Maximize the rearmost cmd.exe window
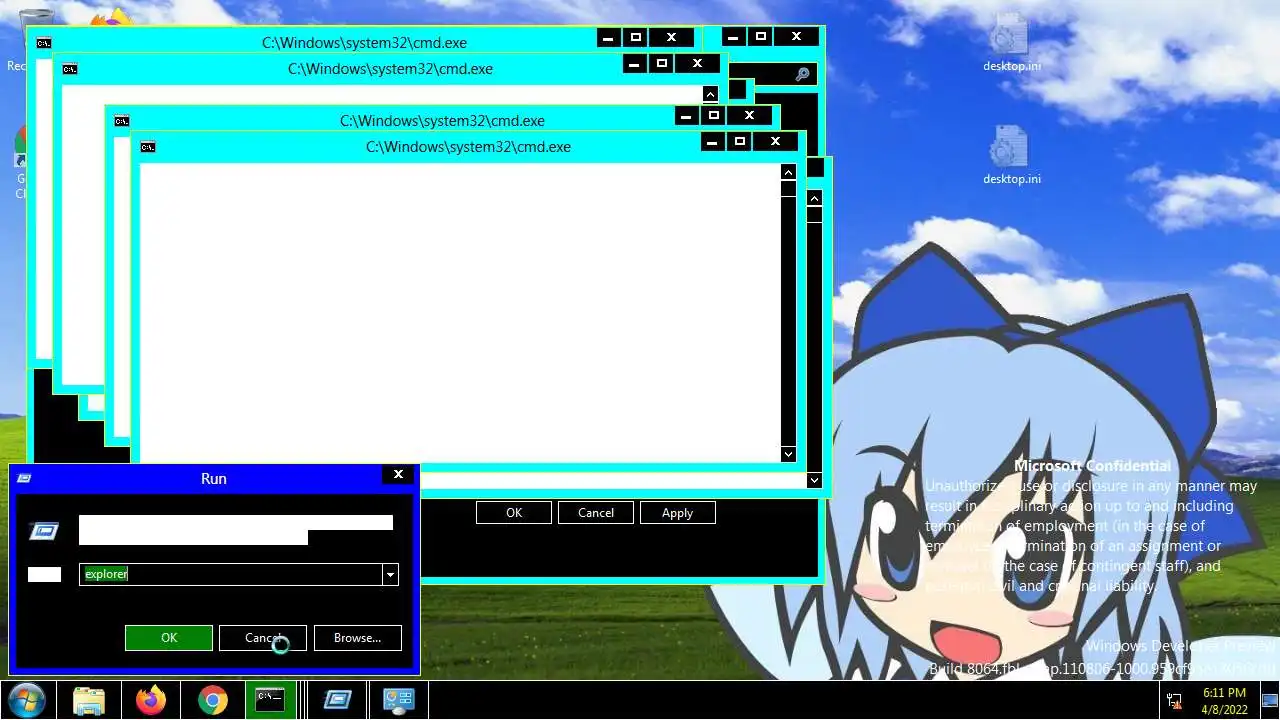 (x=635, y=38)
